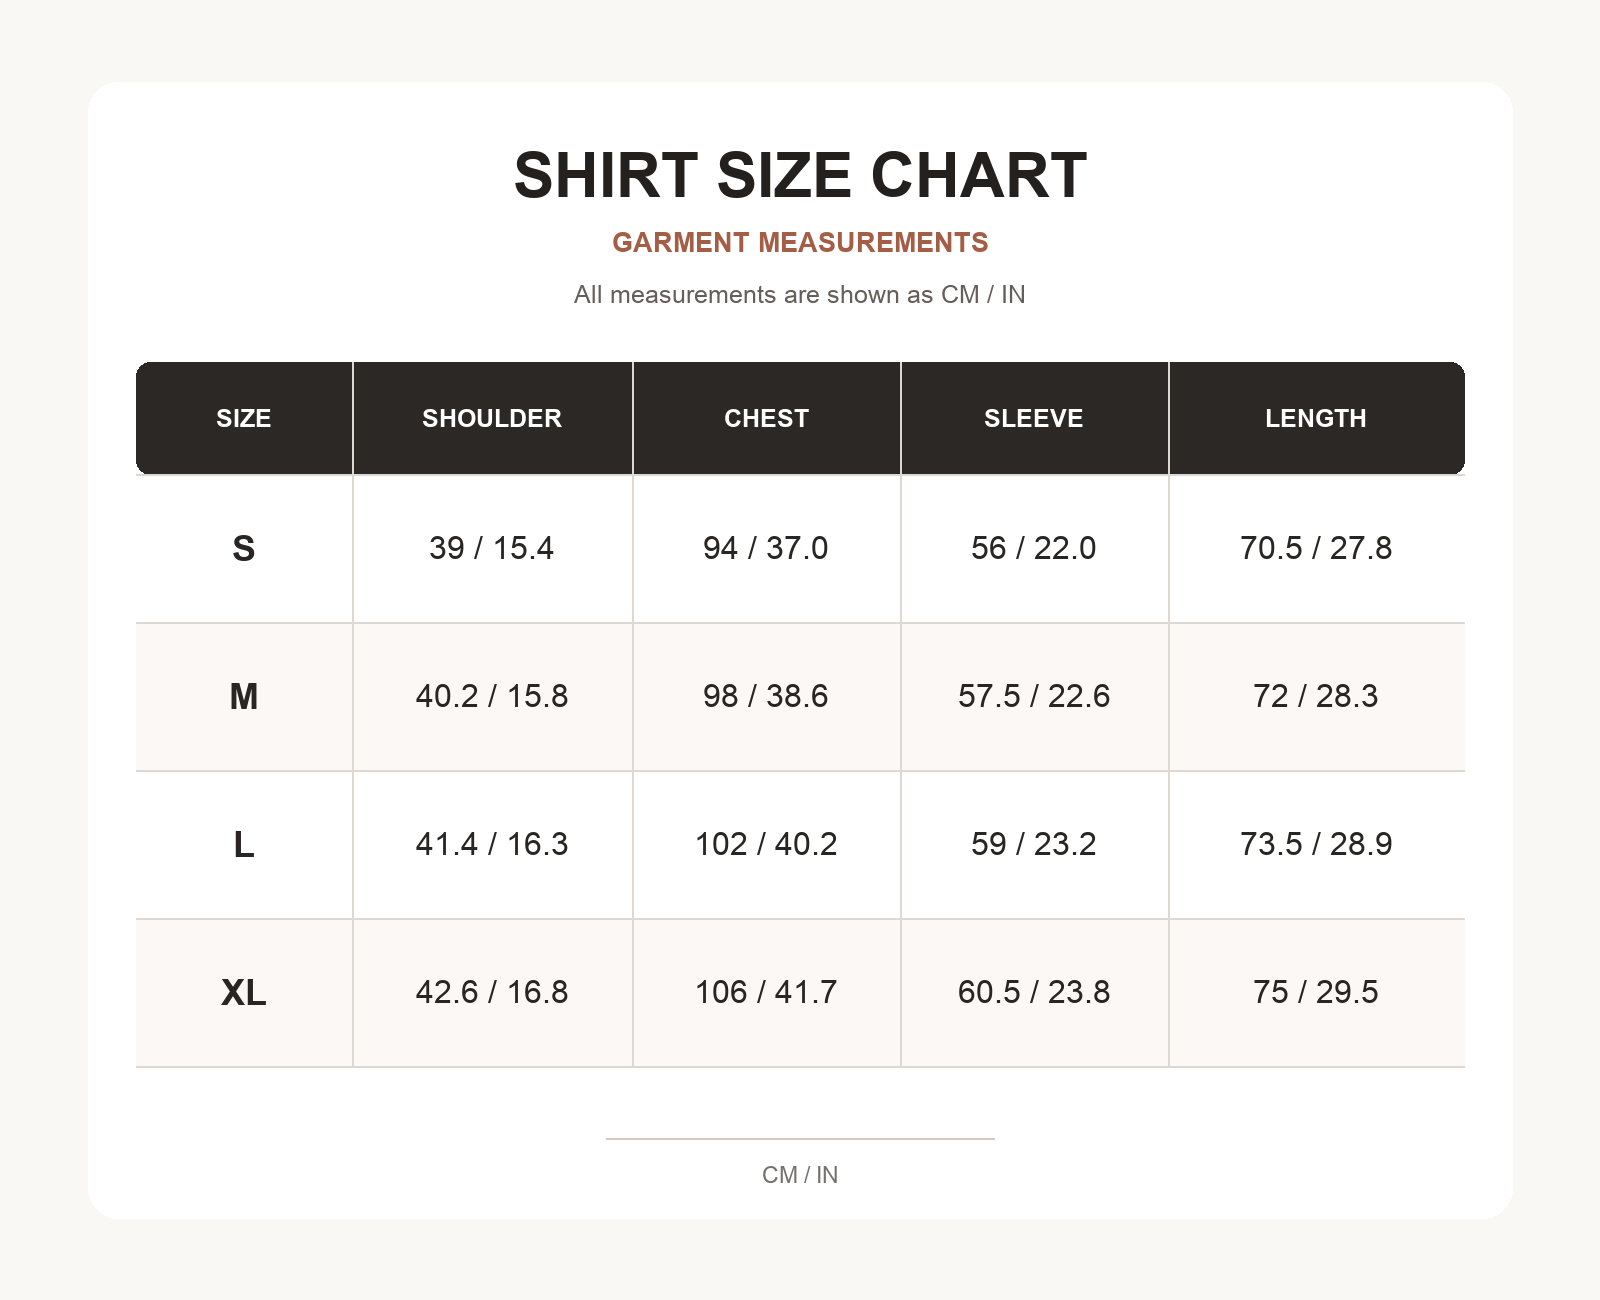Click the 59 / 23.2 sleeve cell
Screen dimensions: 1600x1300
pyautogui.click(x=1034, y=844)
